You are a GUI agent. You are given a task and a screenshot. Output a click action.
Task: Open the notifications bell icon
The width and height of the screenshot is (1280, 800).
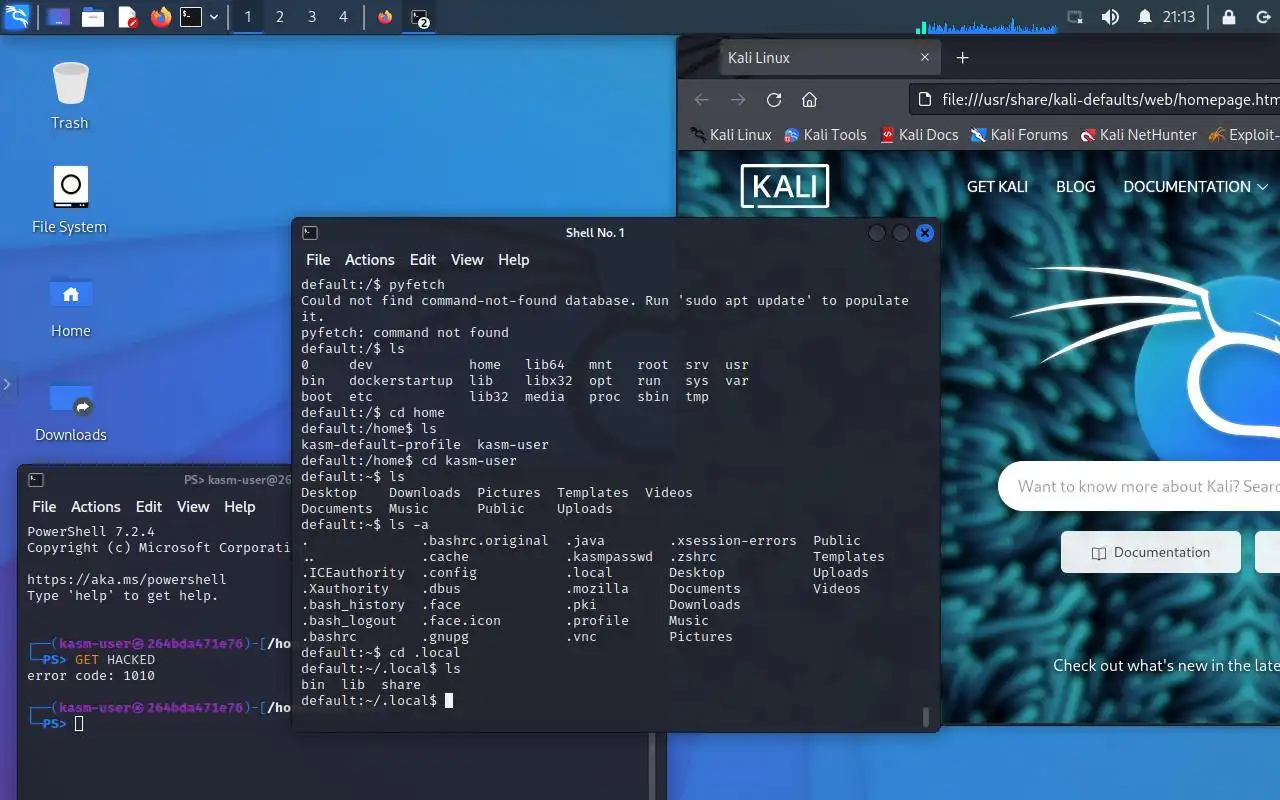point(1145,17)
